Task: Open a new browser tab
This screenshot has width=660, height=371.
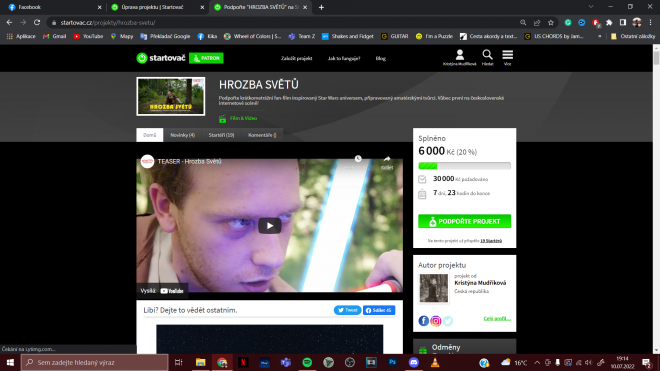Action: point(321,7)
